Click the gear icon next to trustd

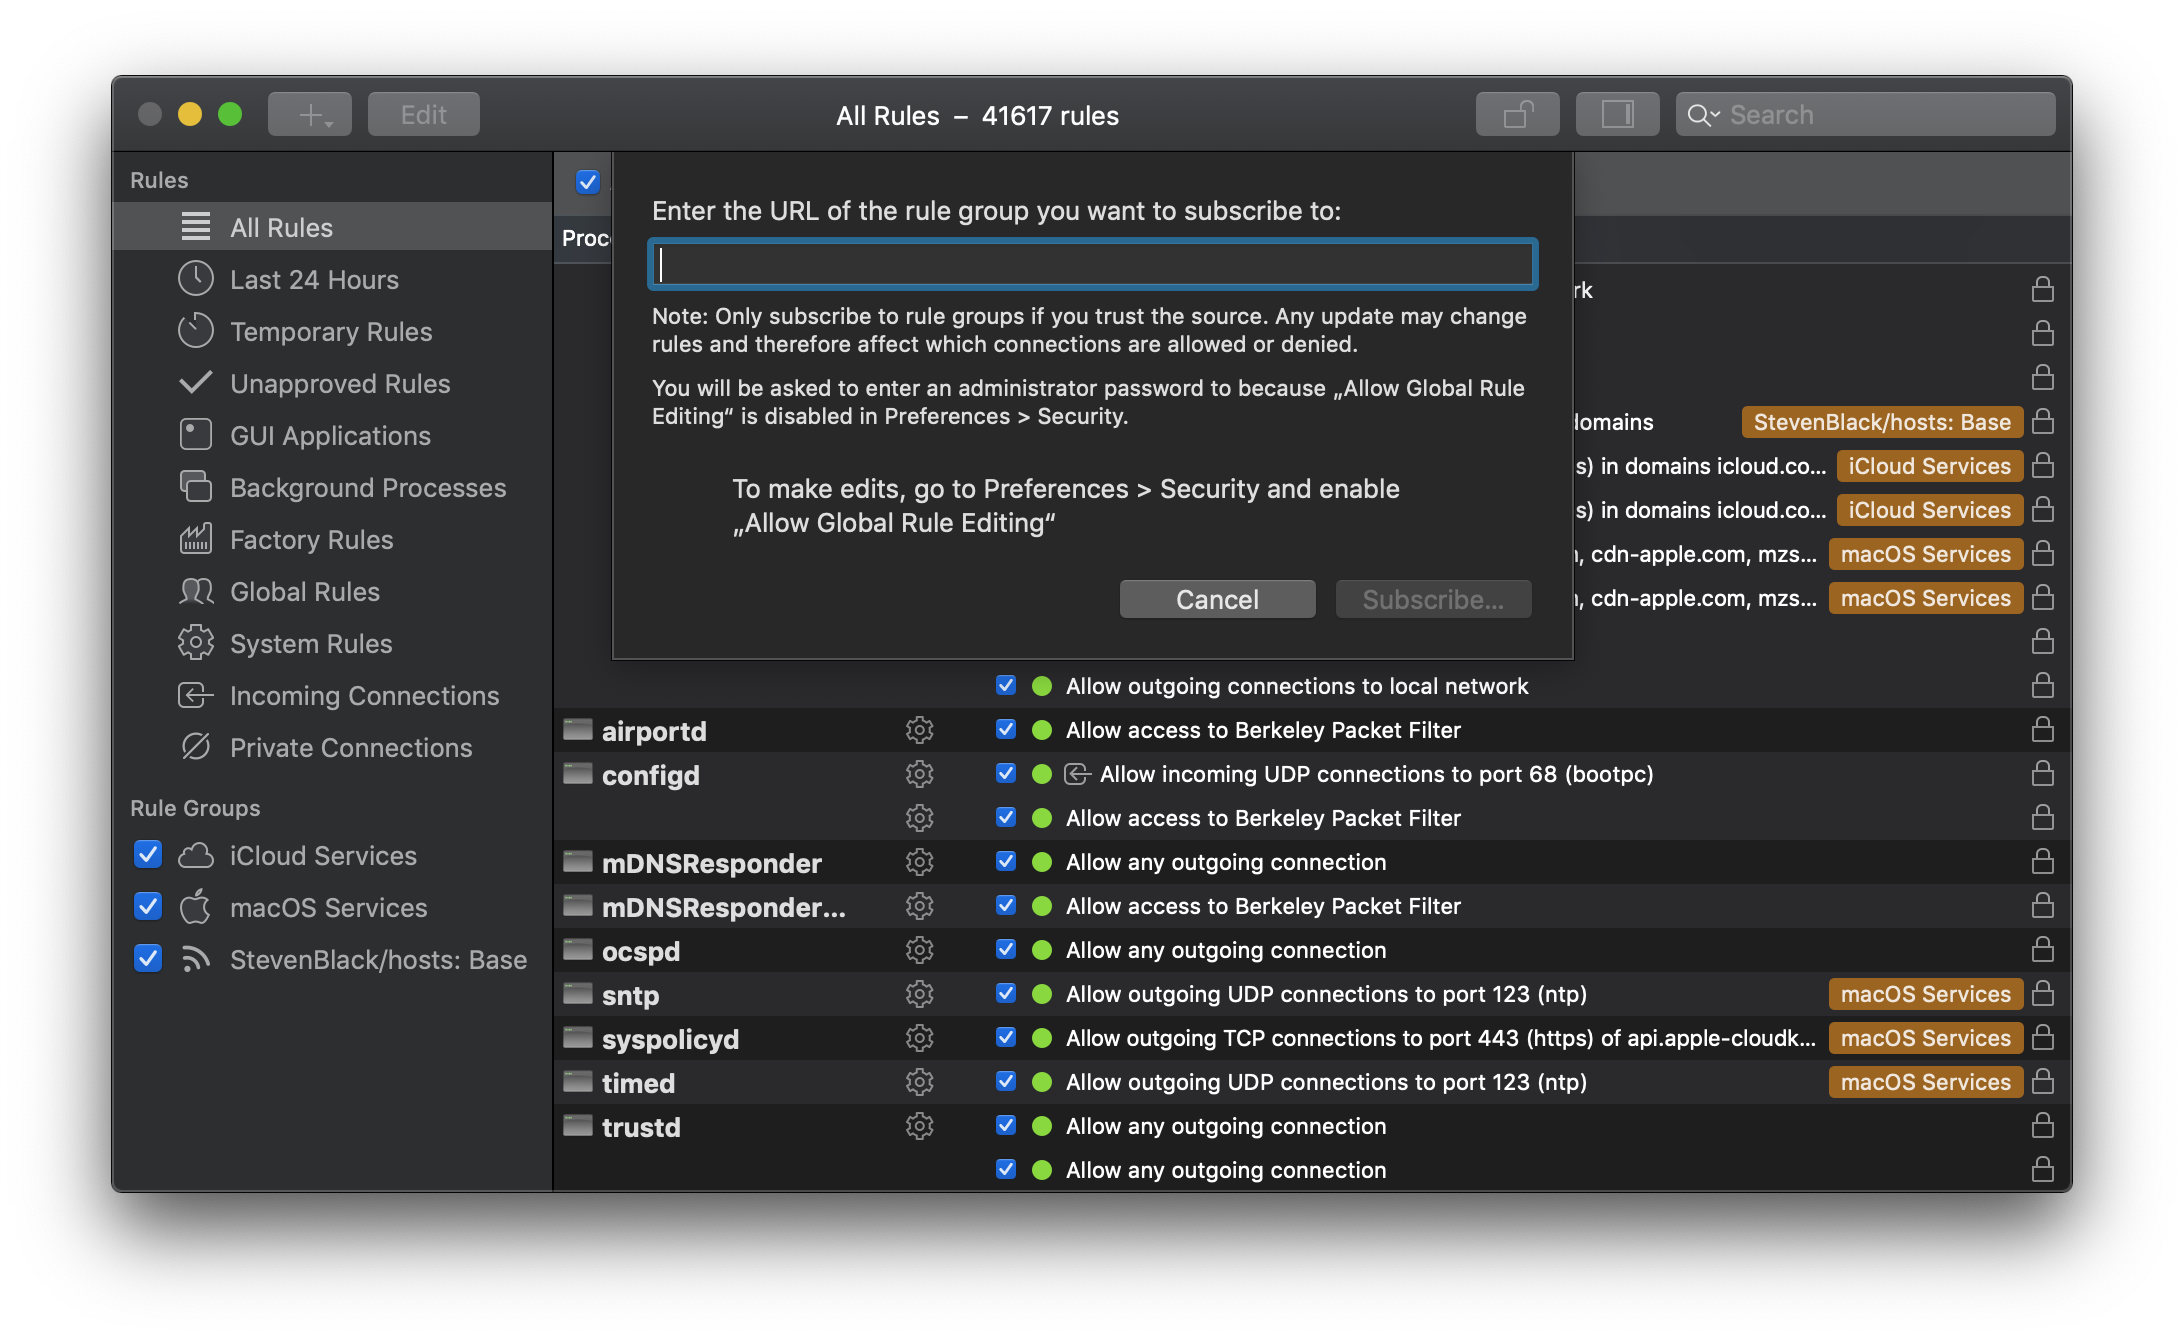919,1126
